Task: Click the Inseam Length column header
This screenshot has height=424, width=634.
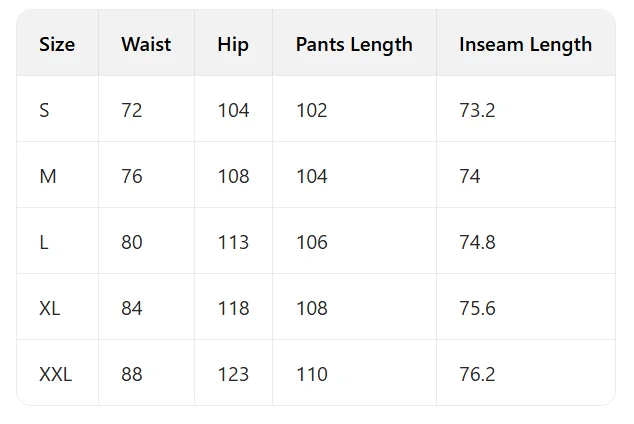Action: tap(526, 44)
